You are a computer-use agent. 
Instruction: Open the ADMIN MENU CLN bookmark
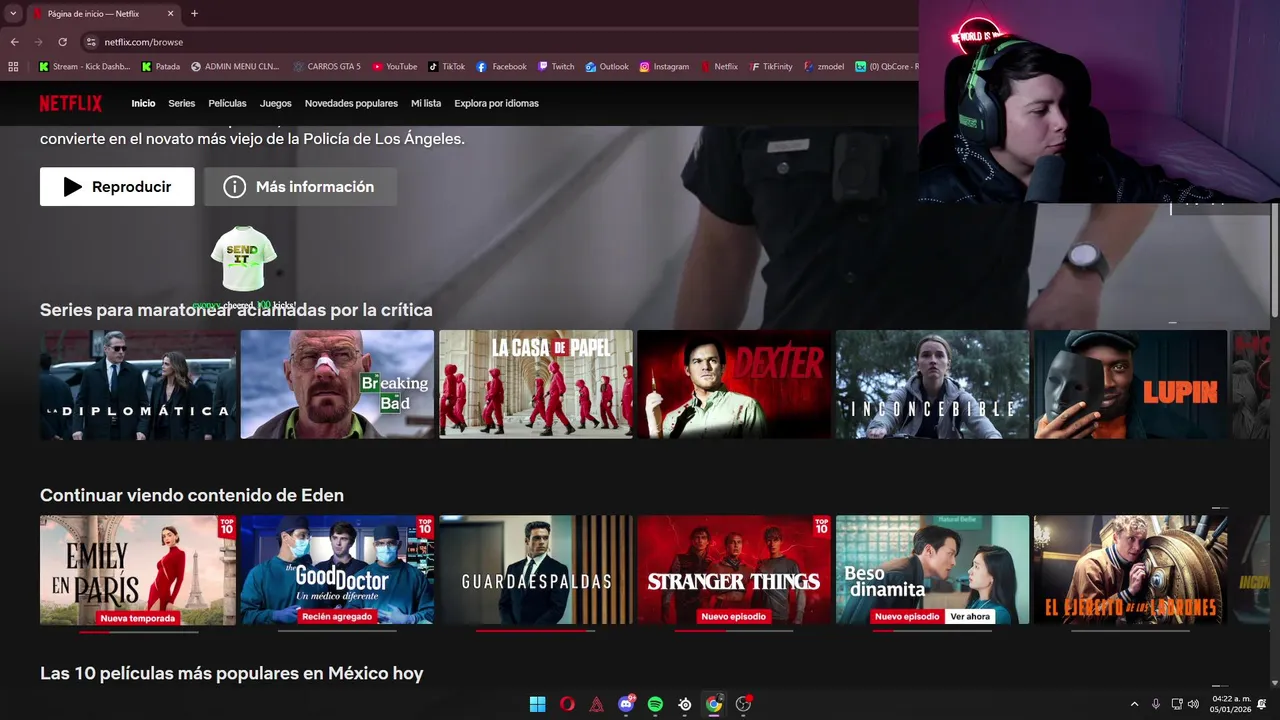click(235, 67)
